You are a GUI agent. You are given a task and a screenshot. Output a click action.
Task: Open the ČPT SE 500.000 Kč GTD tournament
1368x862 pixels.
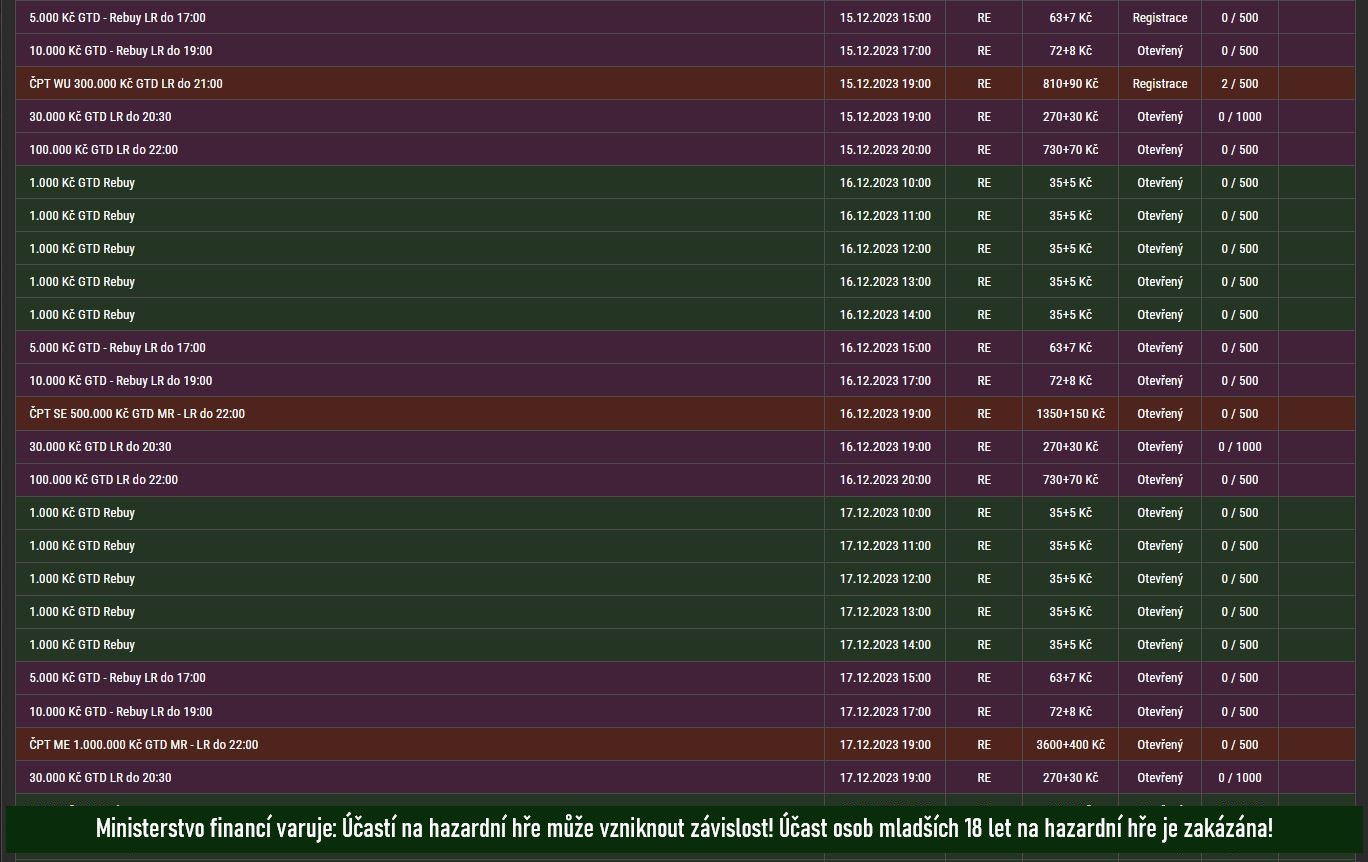click(137, 414)
